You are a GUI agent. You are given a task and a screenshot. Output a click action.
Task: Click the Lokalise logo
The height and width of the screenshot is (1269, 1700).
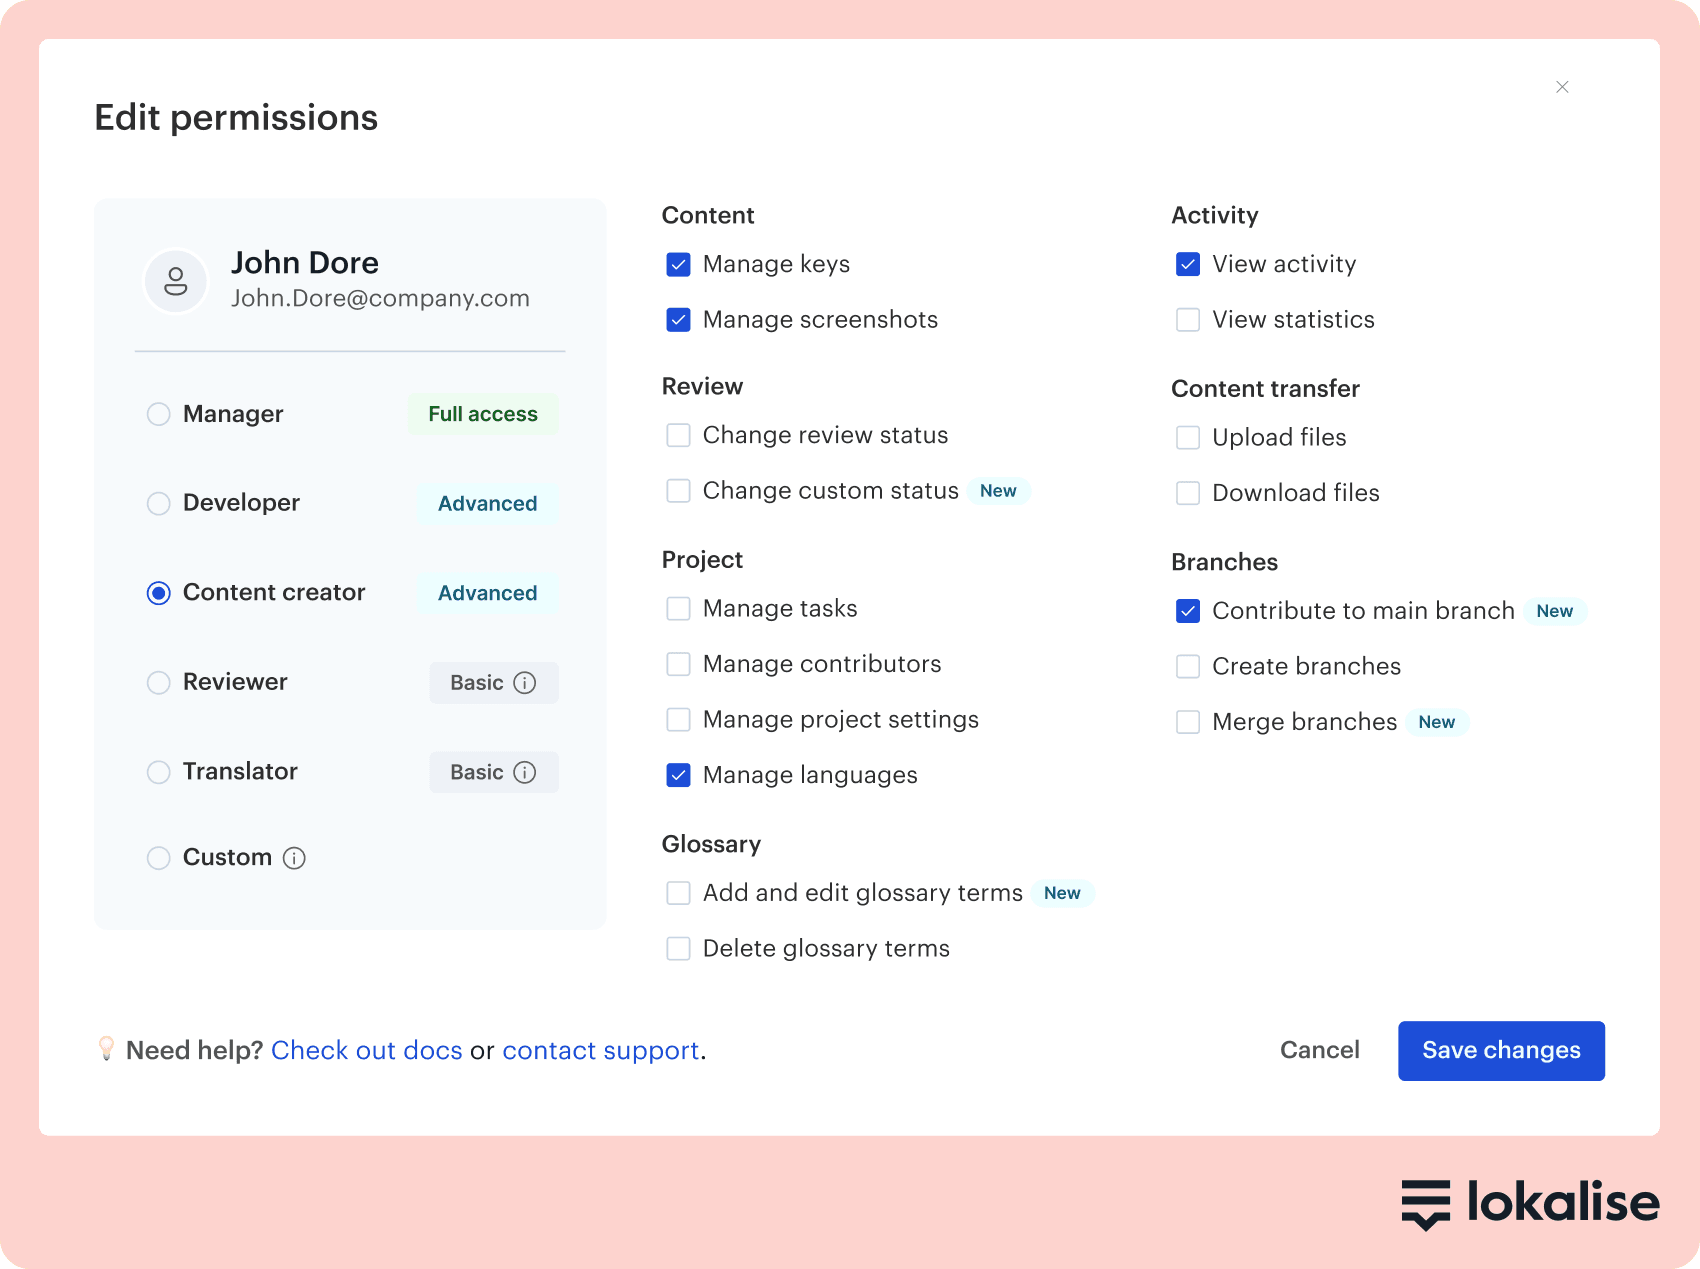pyautogui.click(x=1530, y=1203)
